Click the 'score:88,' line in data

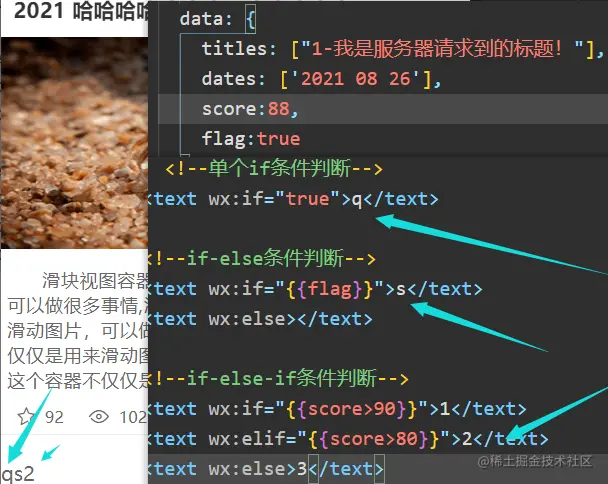pyautogui.click(x=250, y=109)
